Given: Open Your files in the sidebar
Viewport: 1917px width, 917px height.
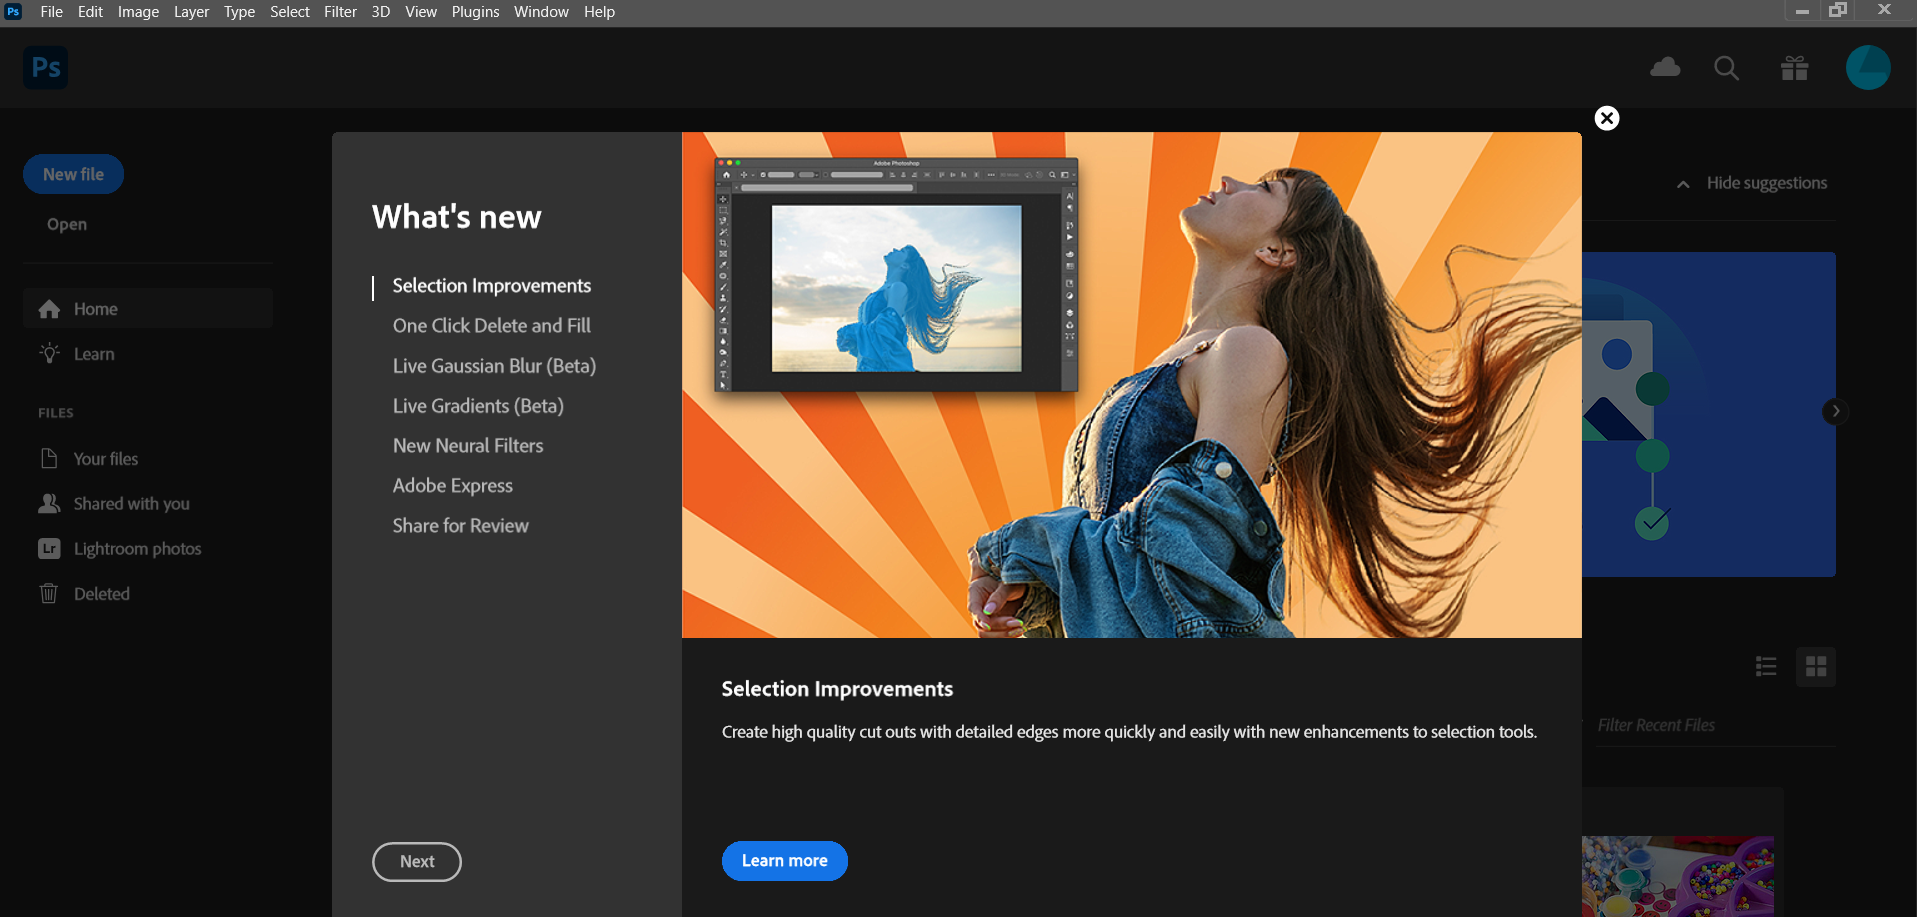Looking at the screenshot, I should (x=148, y=459).
